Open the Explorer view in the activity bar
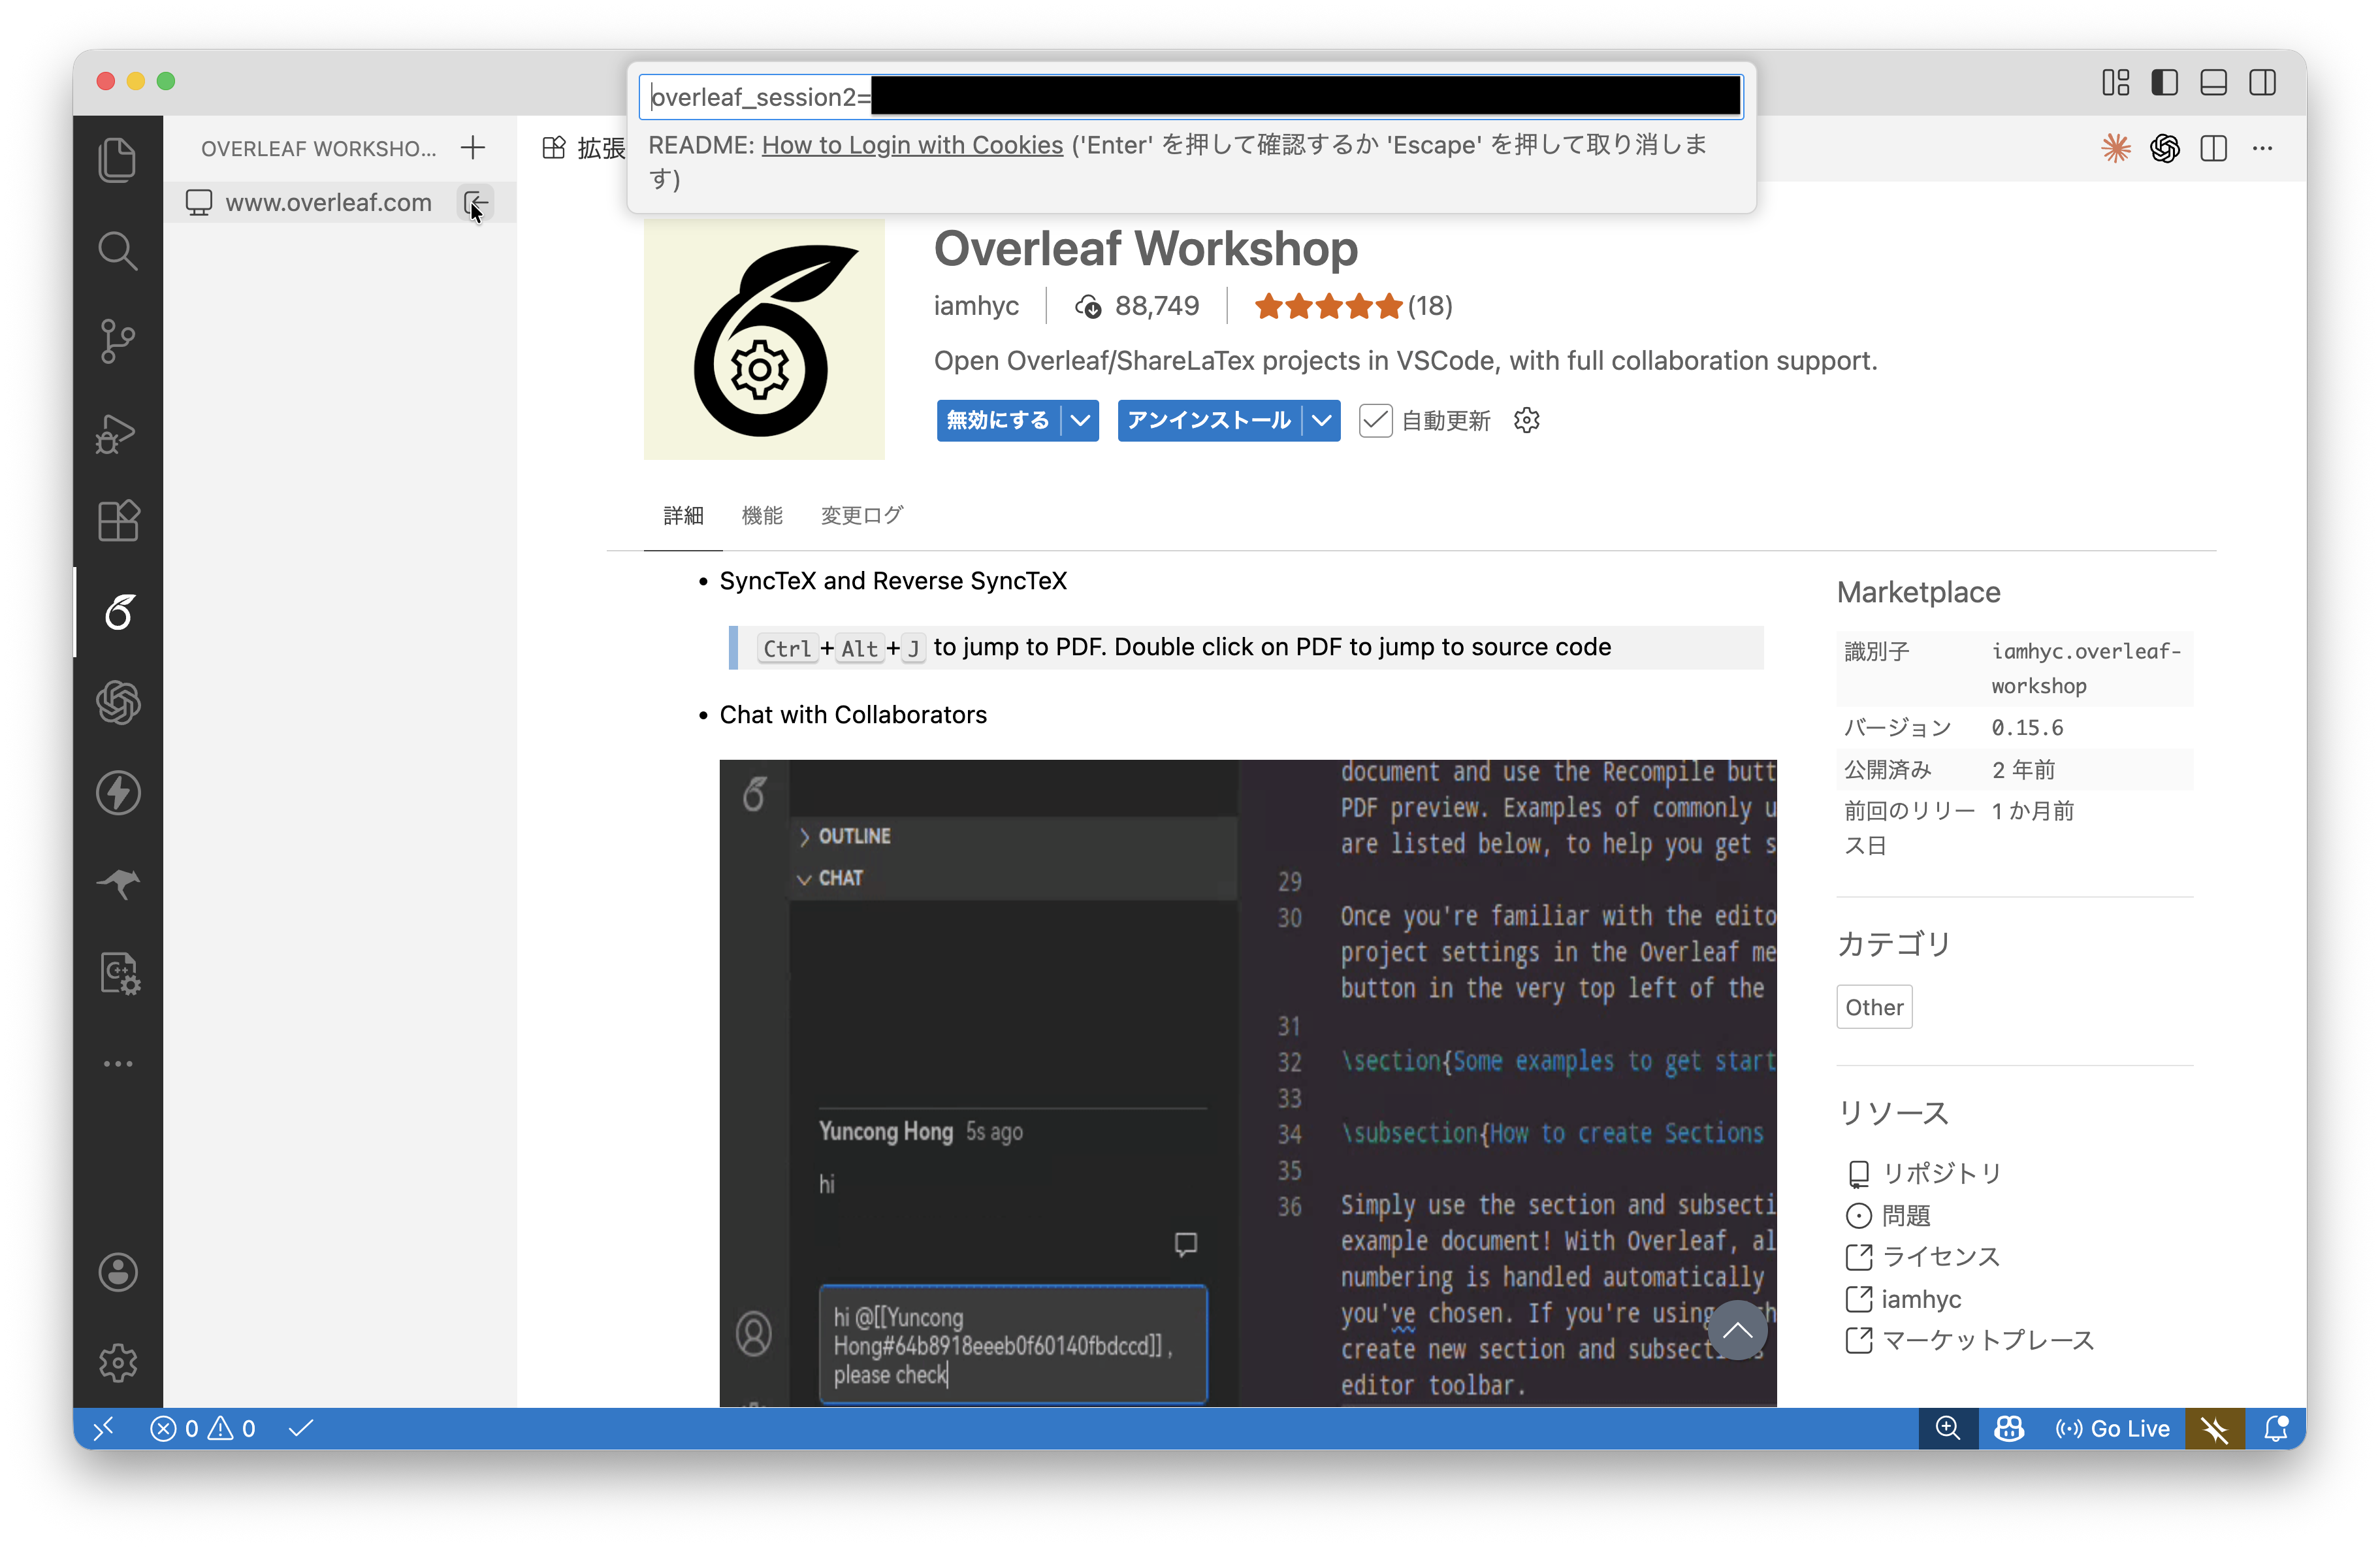The image size is (2380, 1547). pyautogui.click(x=118, y=159)
